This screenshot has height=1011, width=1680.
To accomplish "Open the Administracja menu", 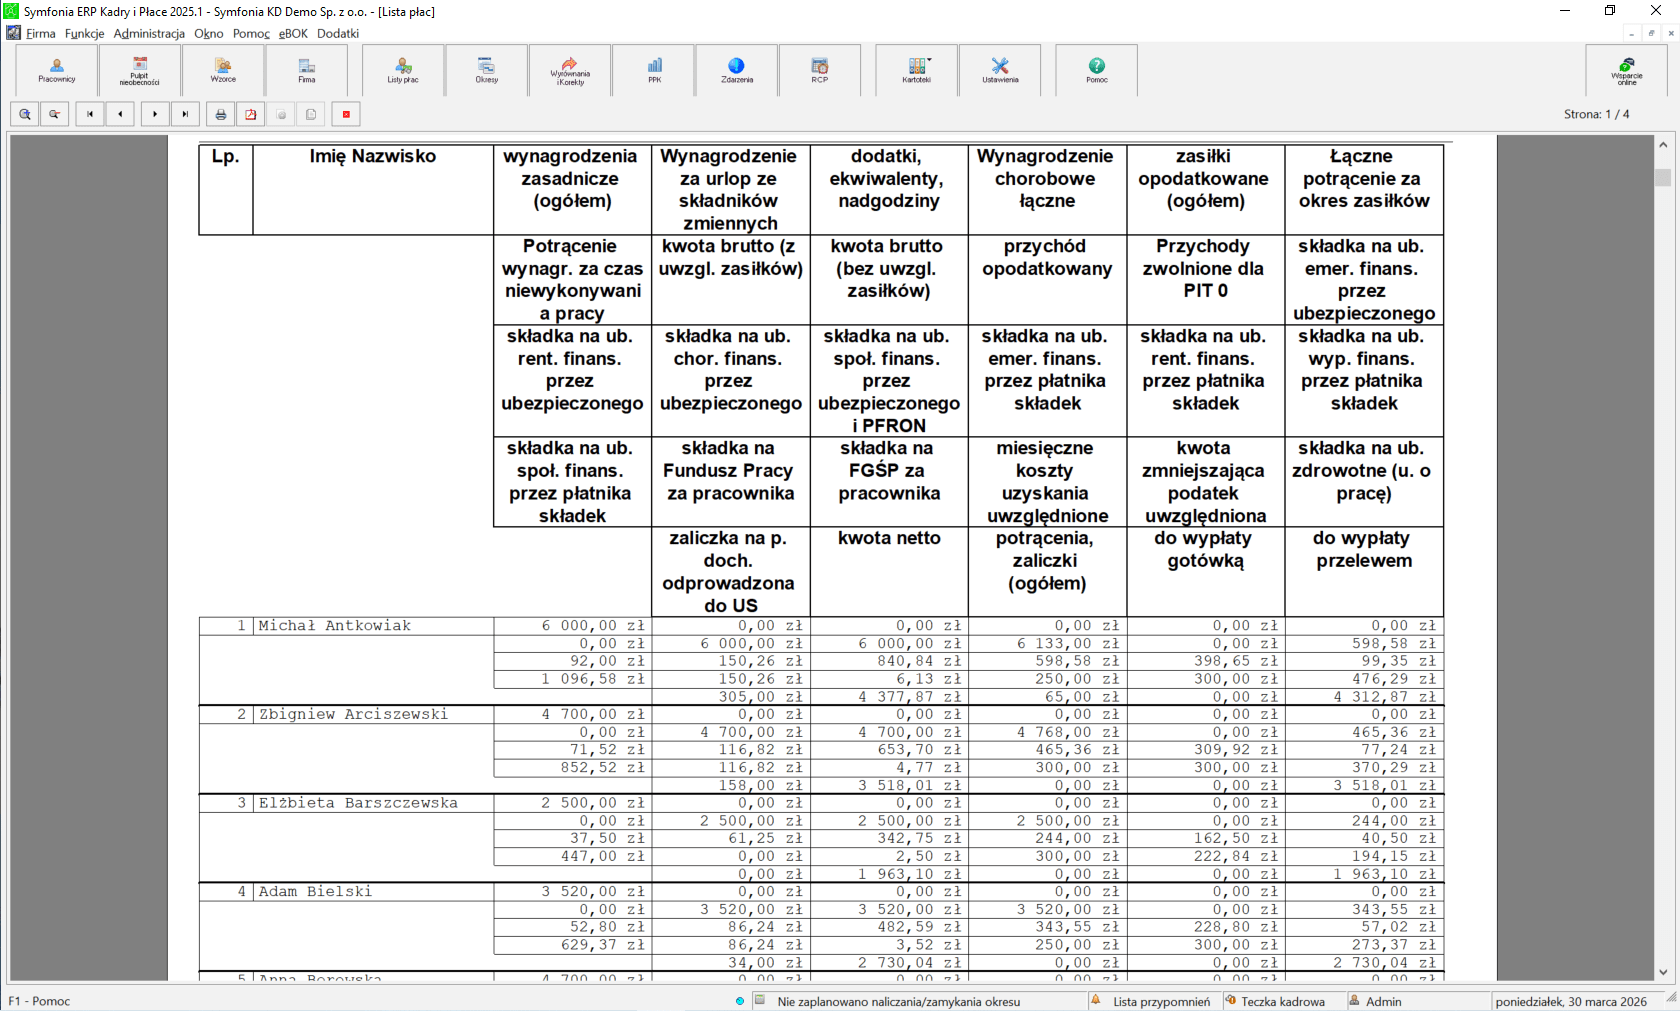I will pos(149,33).
